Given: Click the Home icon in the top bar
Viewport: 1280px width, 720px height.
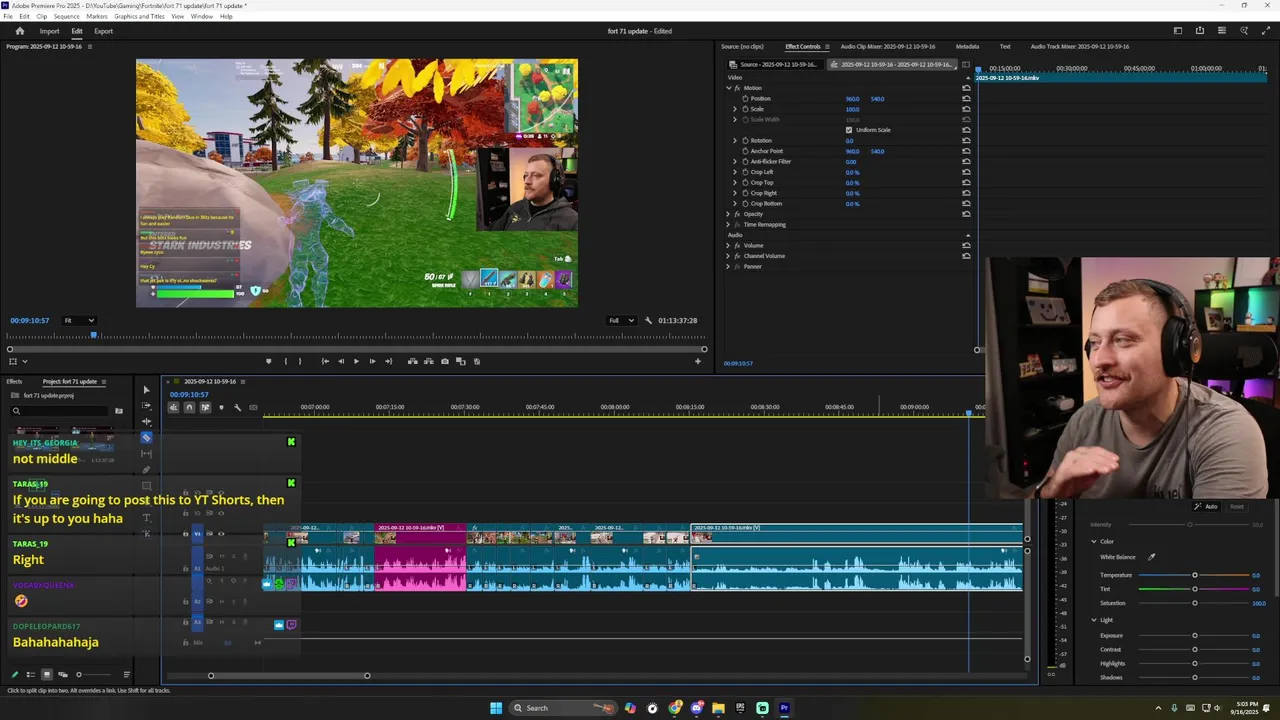Looking at the screenshot, I should tap(19, 31).
